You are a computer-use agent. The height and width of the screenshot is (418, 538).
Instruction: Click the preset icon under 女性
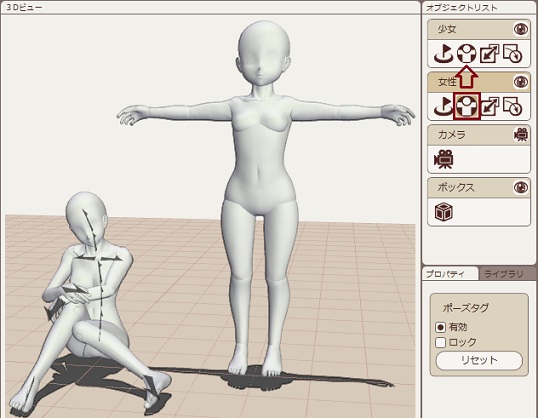coord(513,106)
